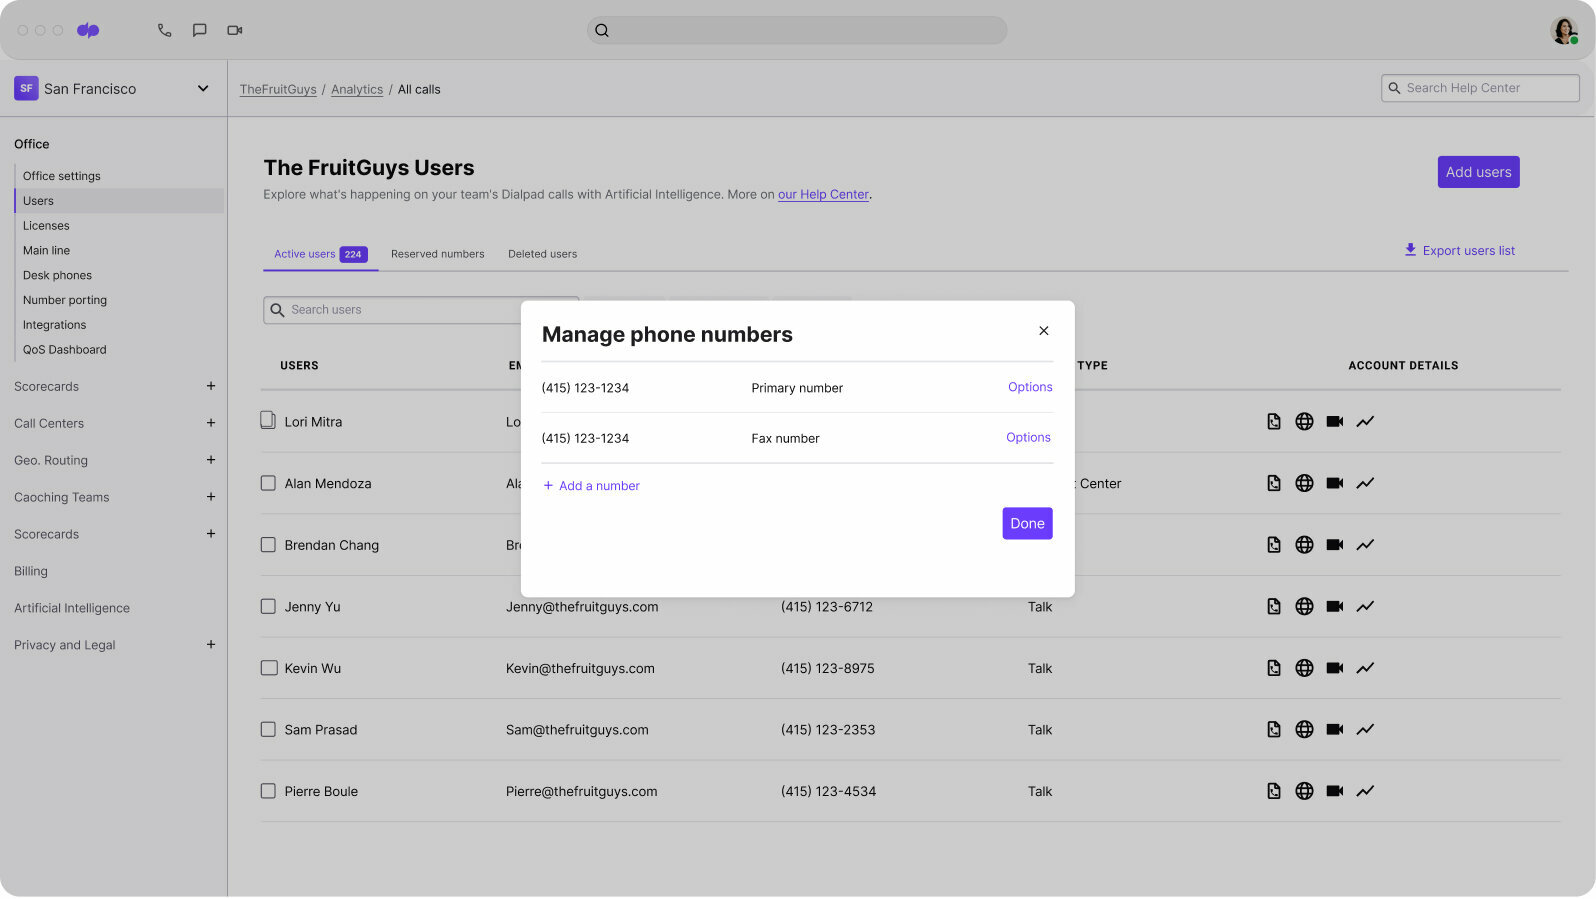Viewport: 1596px width, 899px height.
Task: Go to the Analytics breadcrumb
Action: coord(357,90)
